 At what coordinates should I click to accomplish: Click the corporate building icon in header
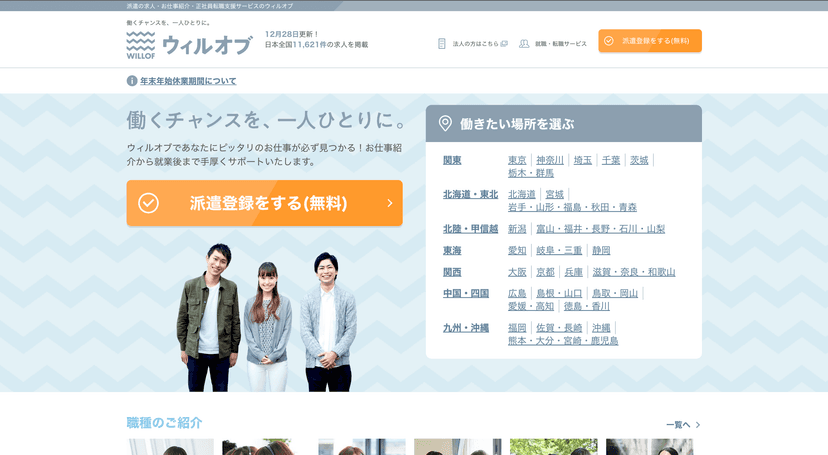pyautogui.click(x=442, y=43)
